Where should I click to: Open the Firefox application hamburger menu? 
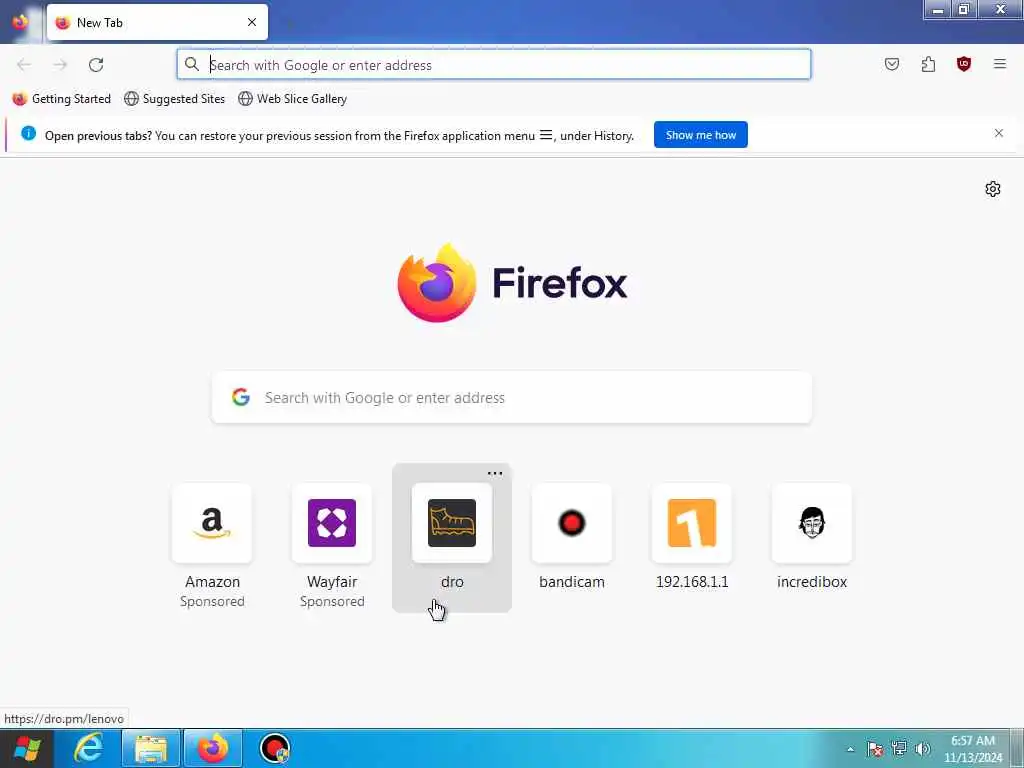(1000, 64)
